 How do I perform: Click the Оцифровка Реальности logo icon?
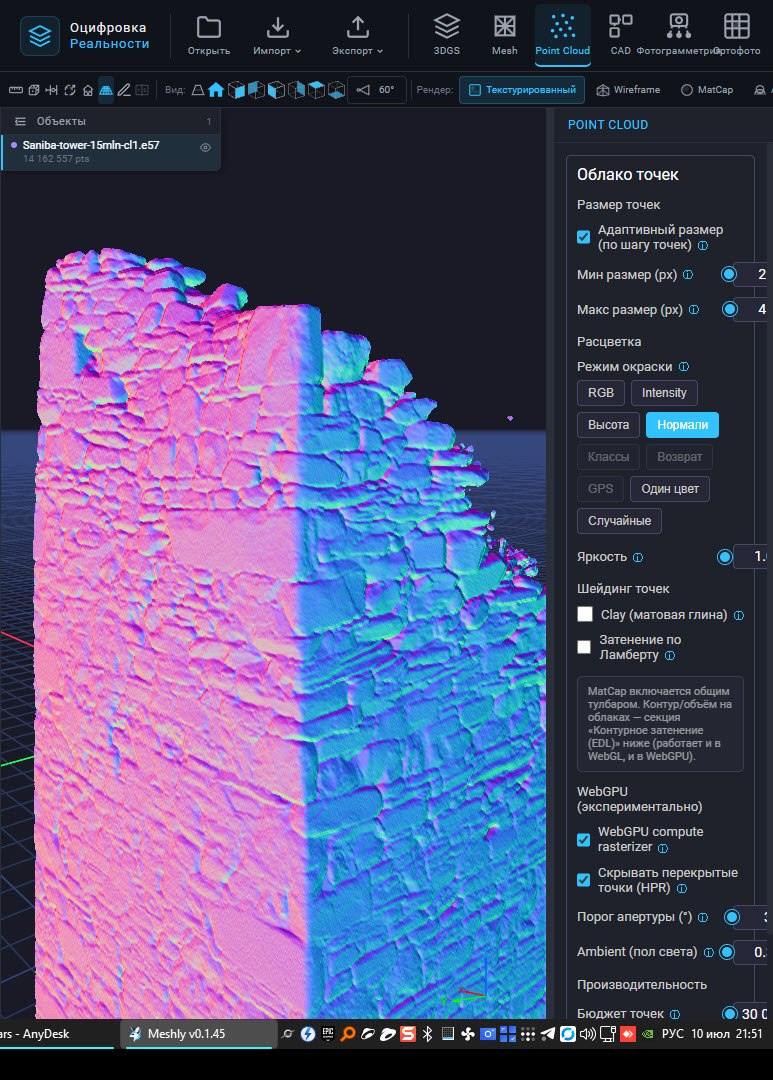(40, 36)
